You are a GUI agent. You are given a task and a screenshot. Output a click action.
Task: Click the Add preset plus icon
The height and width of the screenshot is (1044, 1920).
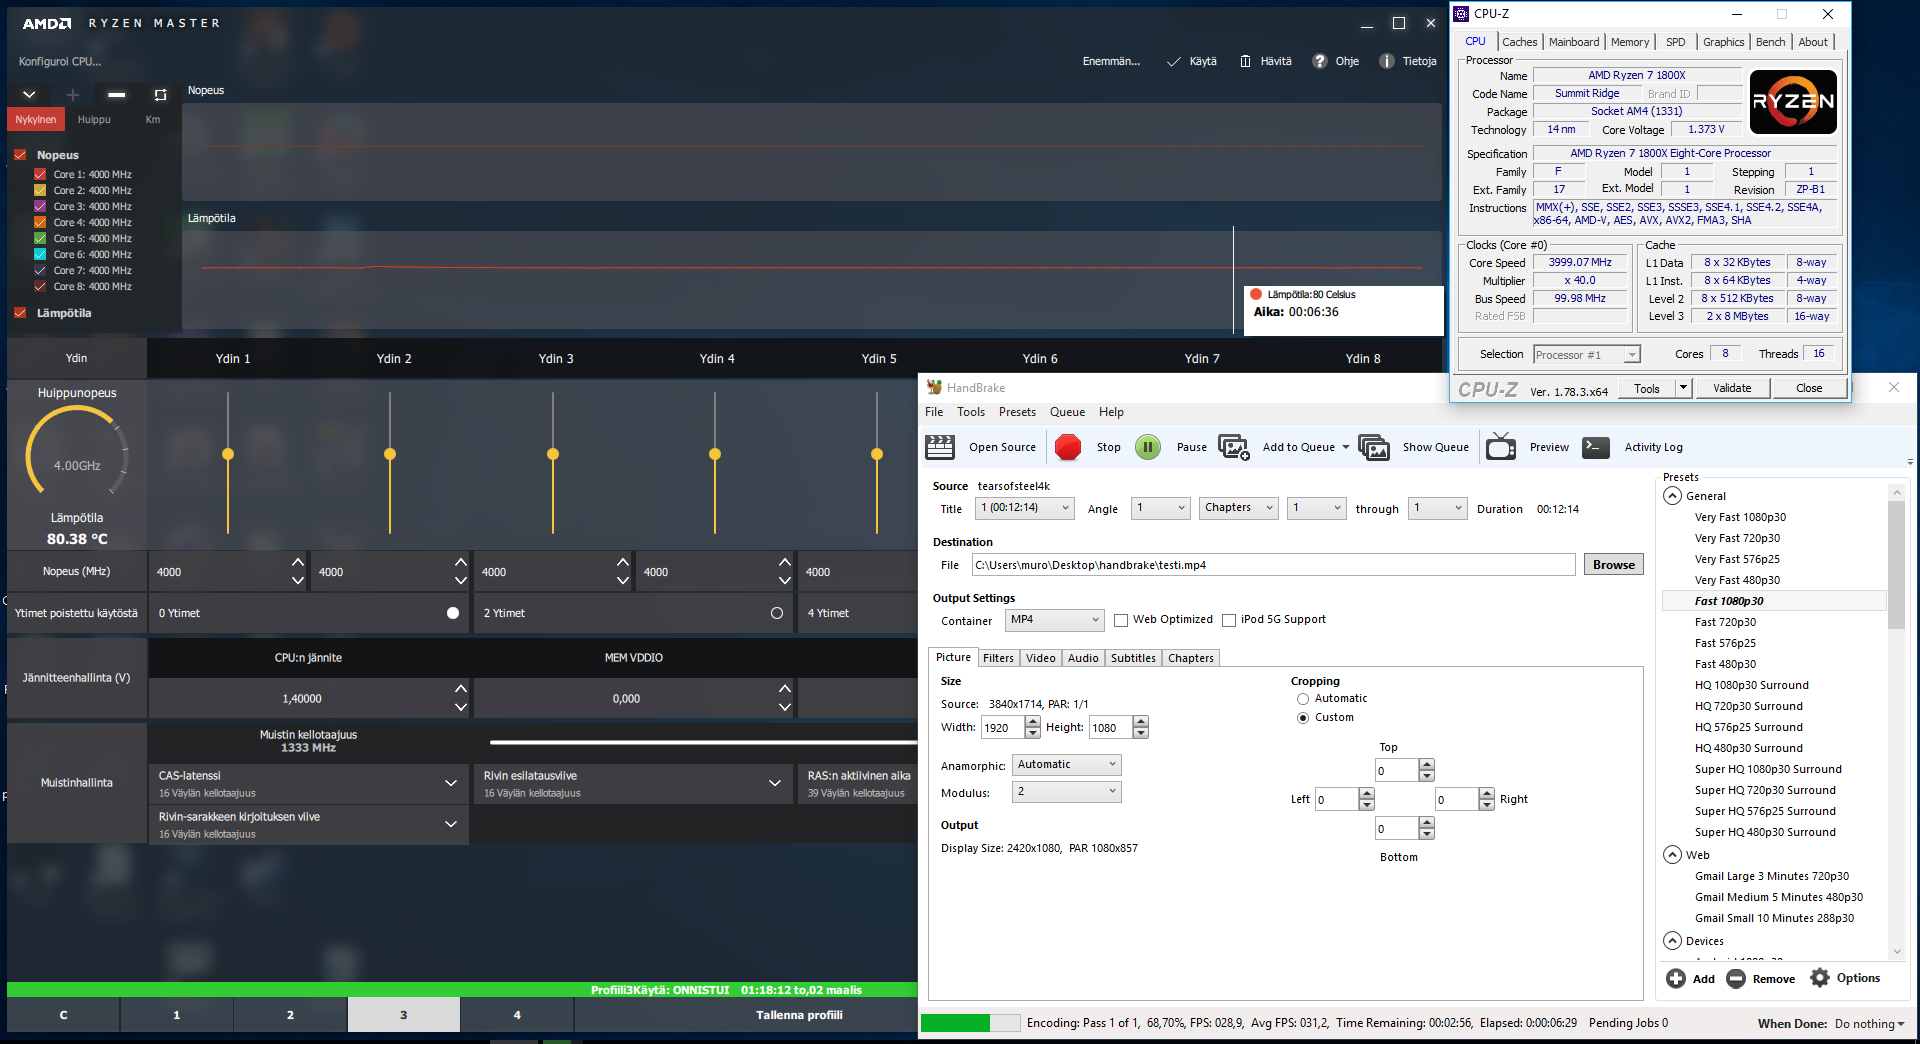(x=1676, y=978)
